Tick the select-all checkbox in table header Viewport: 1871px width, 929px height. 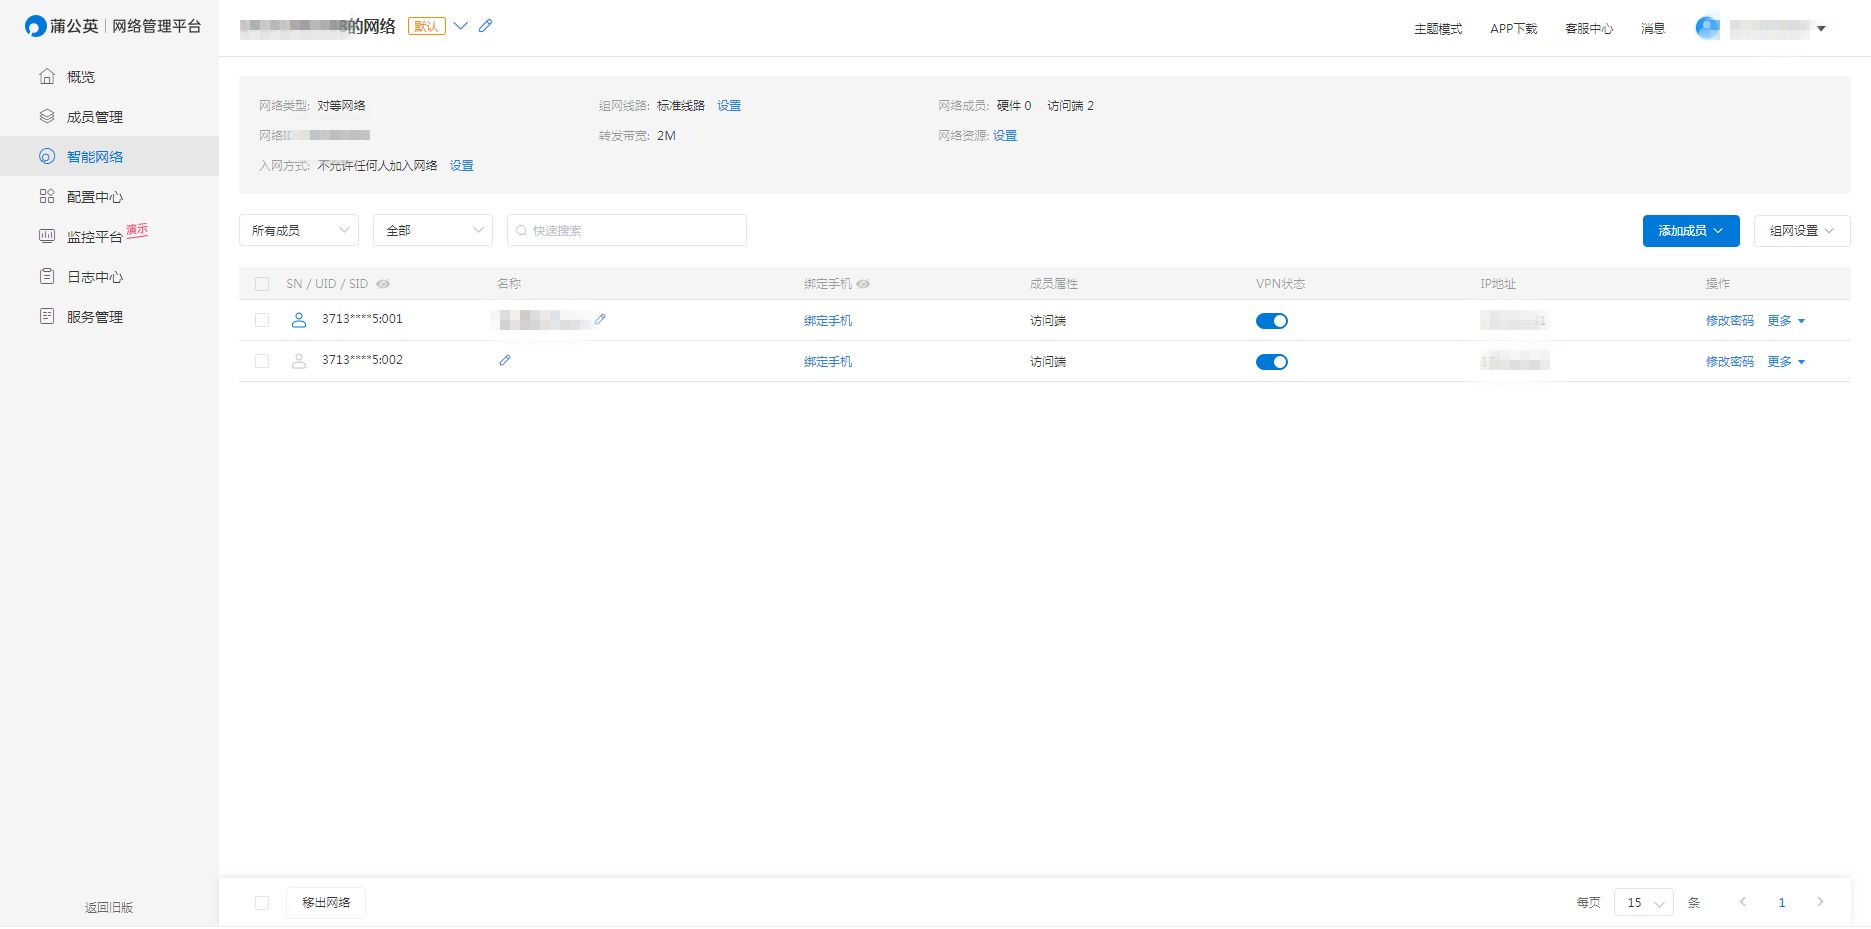[262, 284]
